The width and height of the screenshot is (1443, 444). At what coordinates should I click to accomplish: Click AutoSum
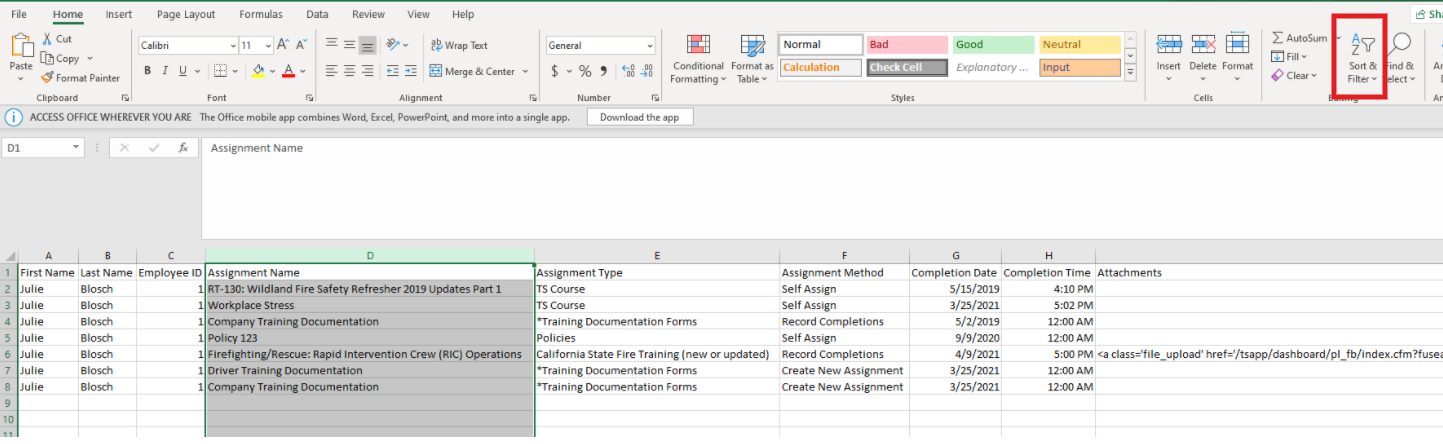(x=1299, y=38)
